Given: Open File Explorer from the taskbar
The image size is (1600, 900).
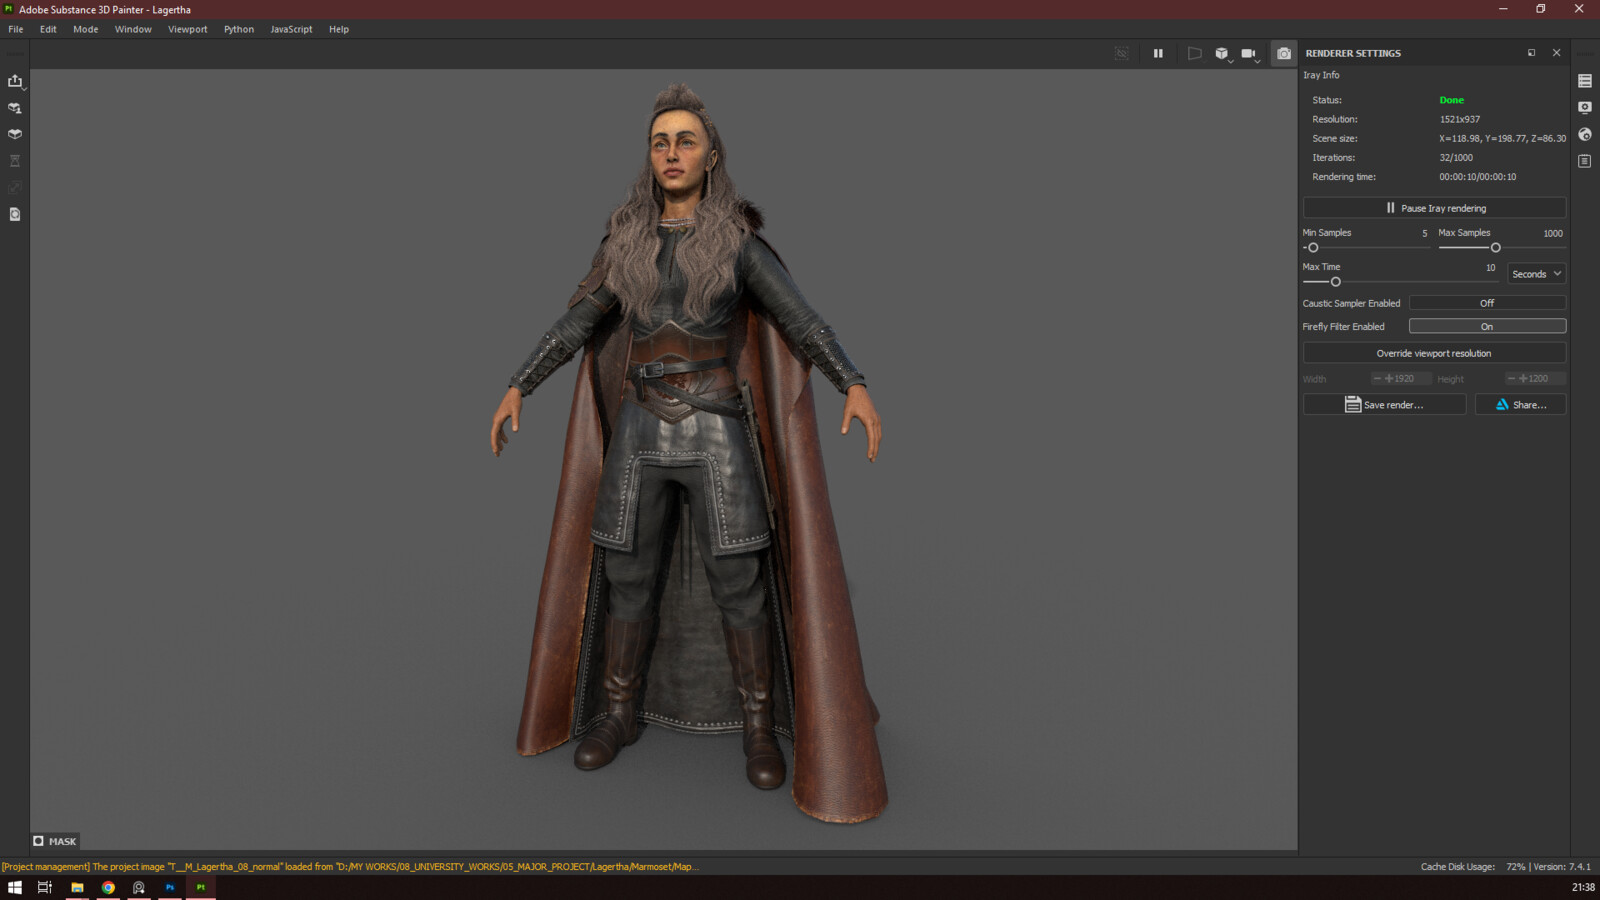Looking at the screenshot, I should [x=77, y=887].
